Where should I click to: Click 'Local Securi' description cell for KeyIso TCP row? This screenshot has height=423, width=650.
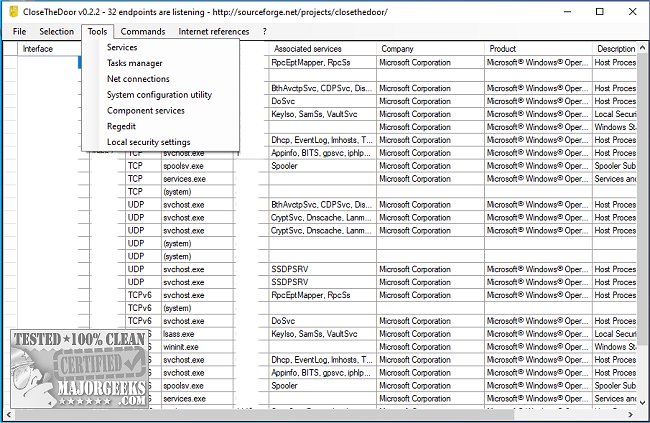coord(615,114)
